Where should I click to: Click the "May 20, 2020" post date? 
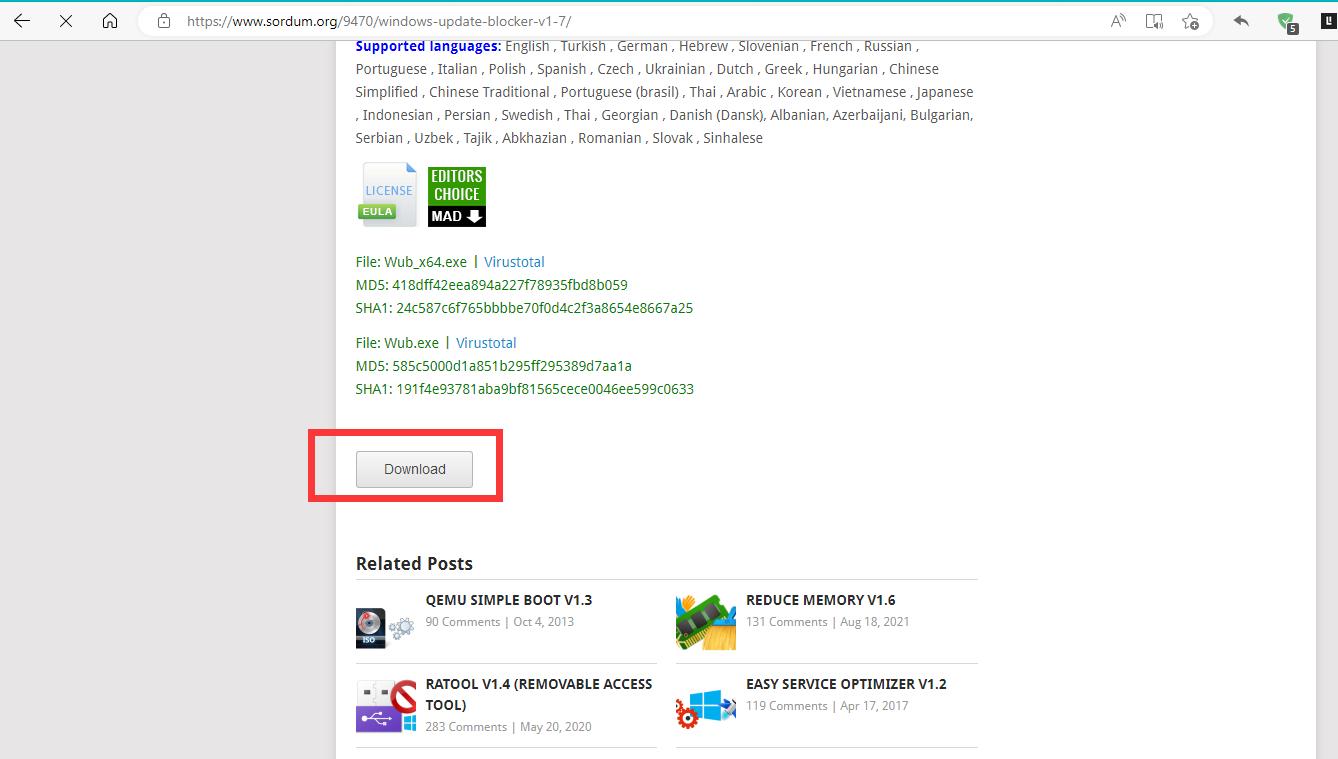click(x=556, y=727)
